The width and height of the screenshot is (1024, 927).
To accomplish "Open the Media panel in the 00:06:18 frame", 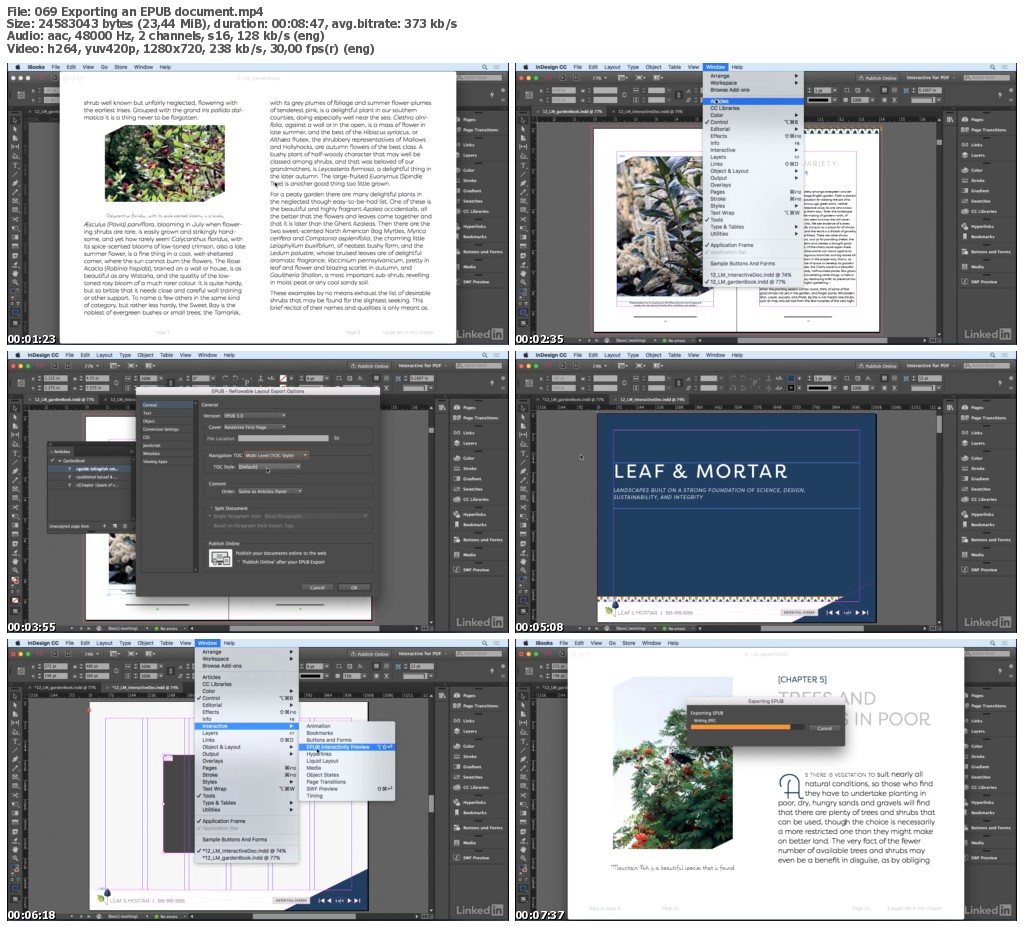I will tap(465, 843).
